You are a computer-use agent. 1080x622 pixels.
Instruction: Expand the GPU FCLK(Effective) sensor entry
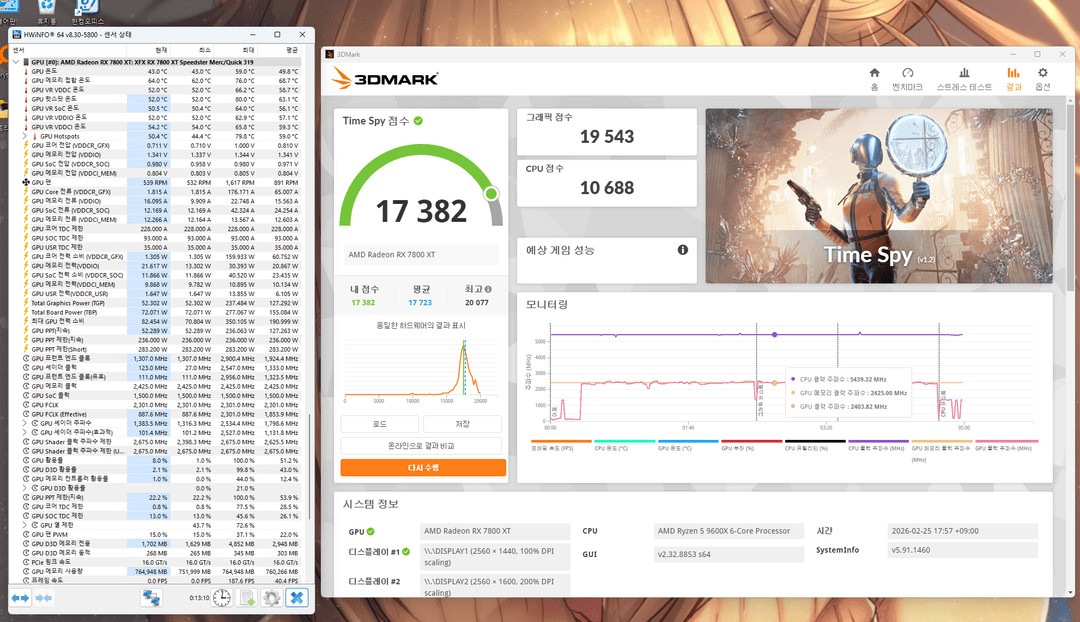25,414
